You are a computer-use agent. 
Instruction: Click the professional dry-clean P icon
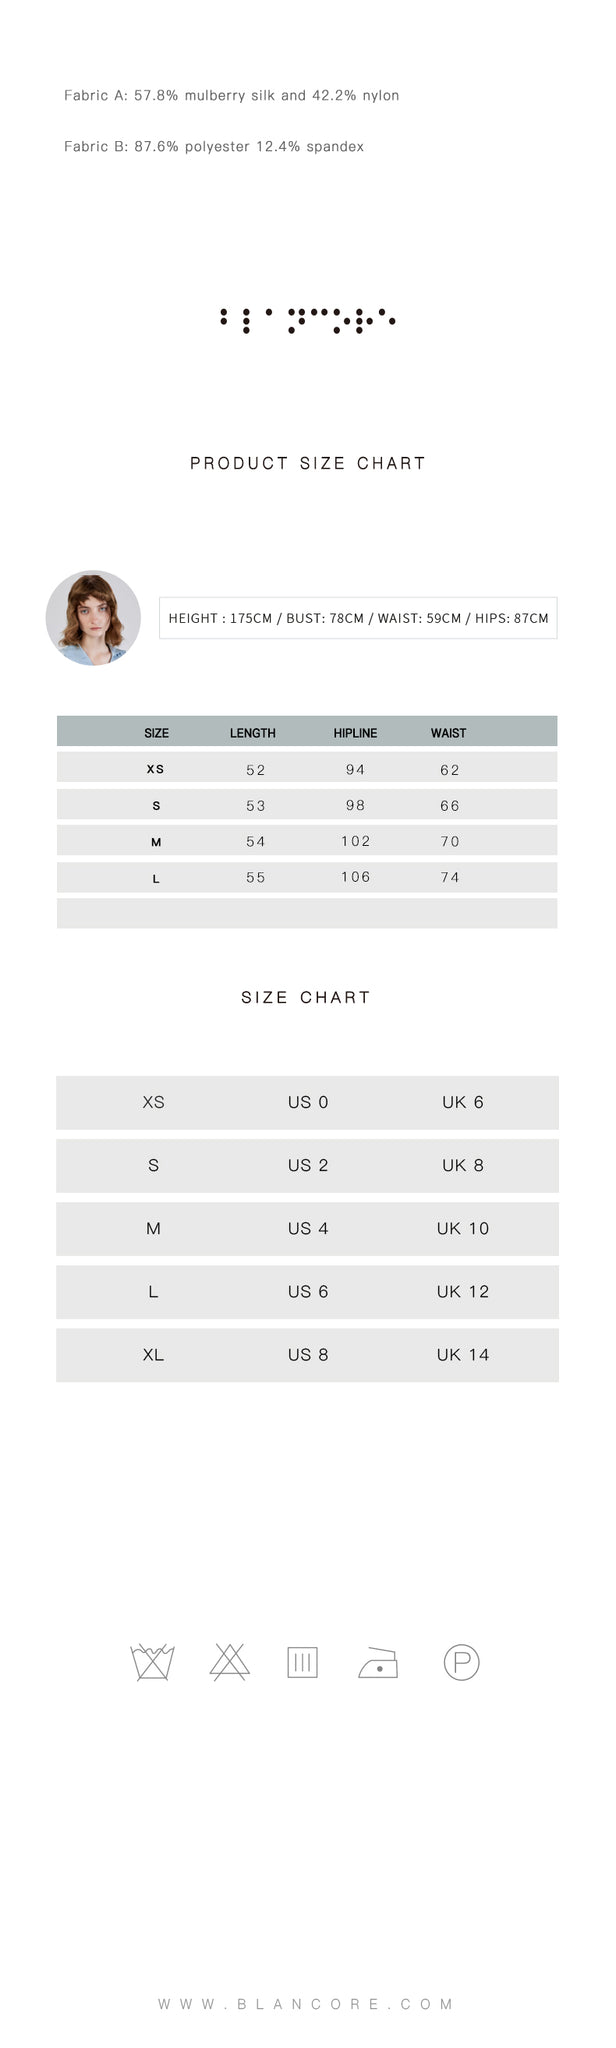tap(461, 1662)
